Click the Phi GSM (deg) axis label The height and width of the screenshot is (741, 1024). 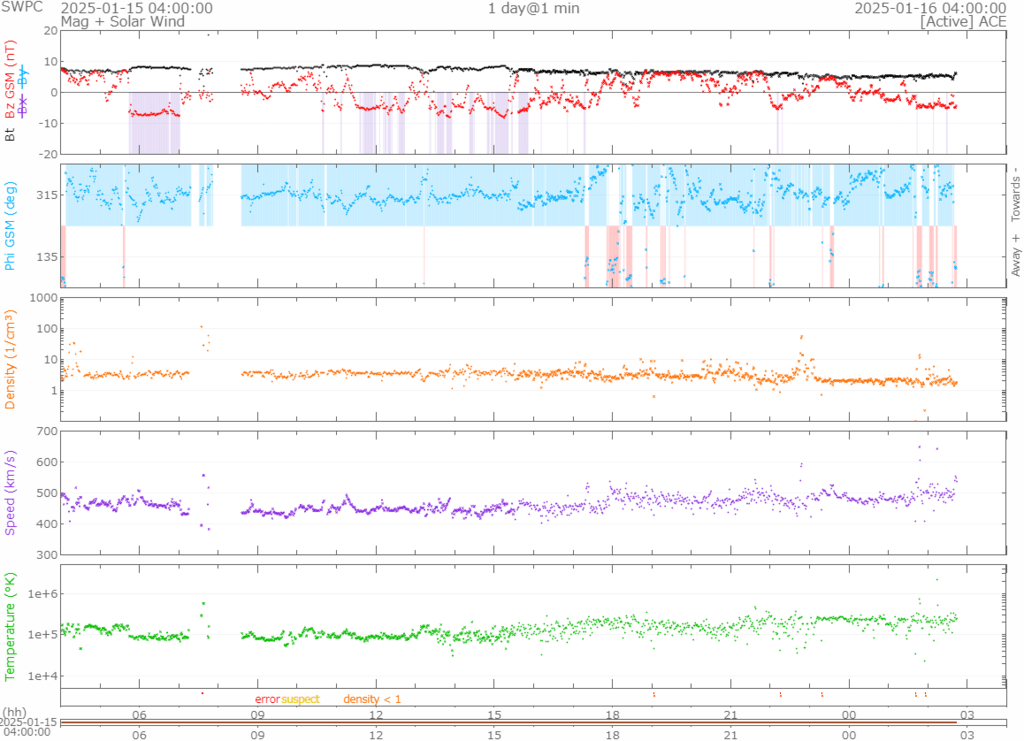pyautogui.click(x=11, y=226)
